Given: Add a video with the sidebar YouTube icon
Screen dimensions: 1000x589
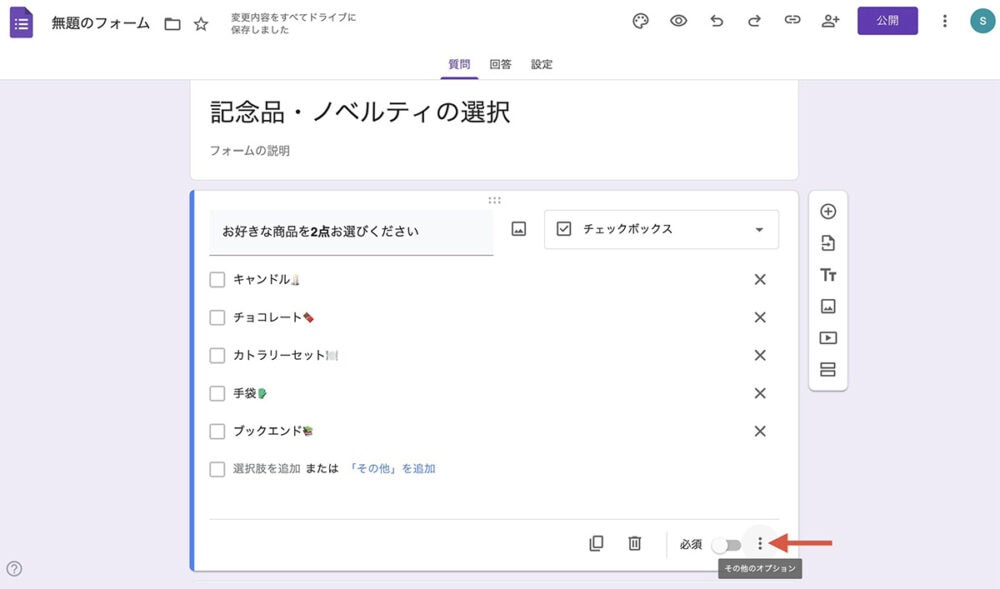Looking at the screenshot, I should point(827,337).
